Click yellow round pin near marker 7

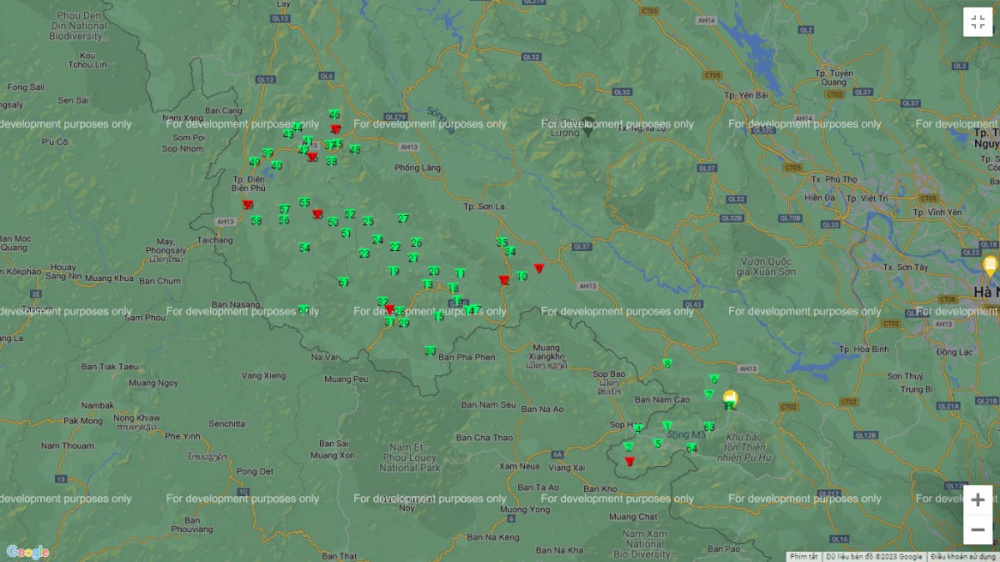pos(730,399)
